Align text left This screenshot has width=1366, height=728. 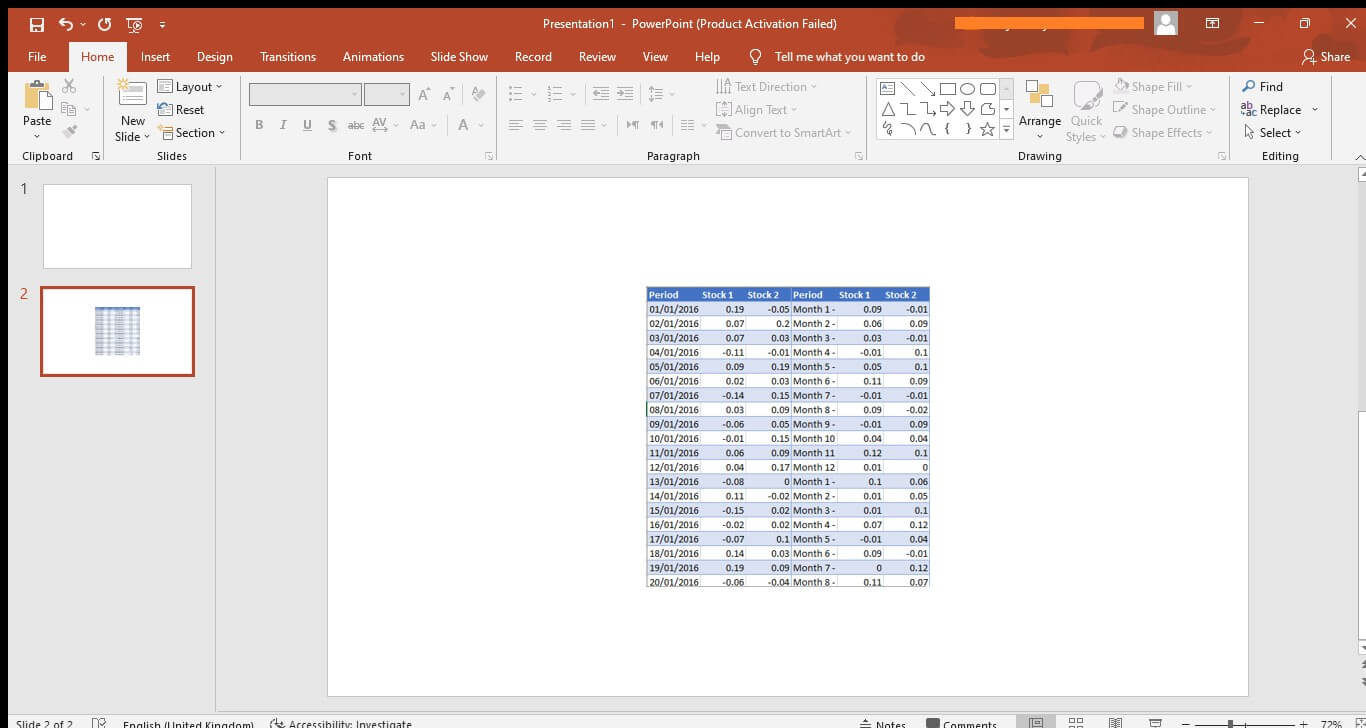pos(516,125)
